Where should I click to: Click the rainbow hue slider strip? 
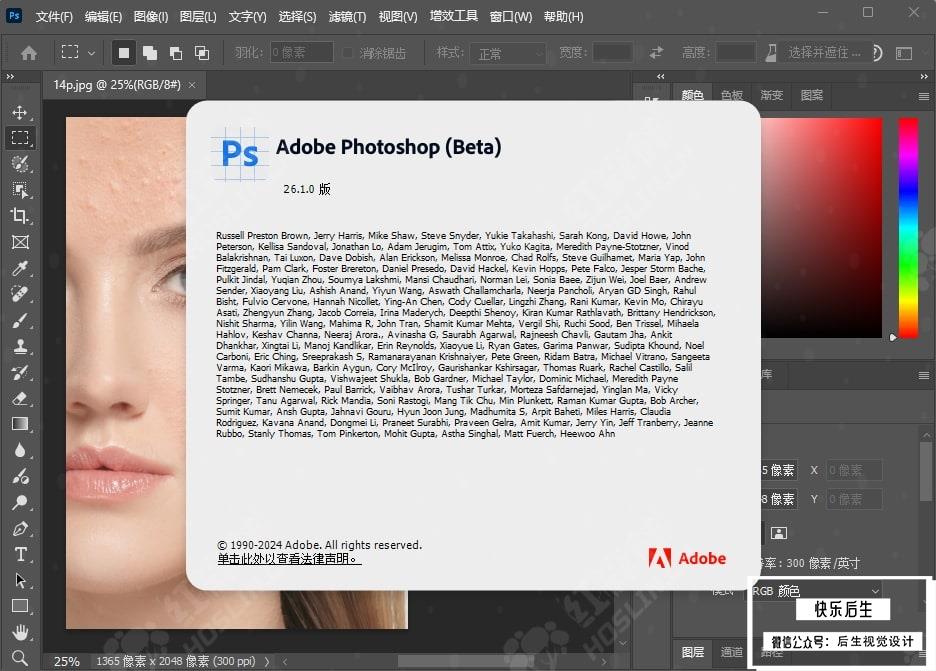[909, 227]
